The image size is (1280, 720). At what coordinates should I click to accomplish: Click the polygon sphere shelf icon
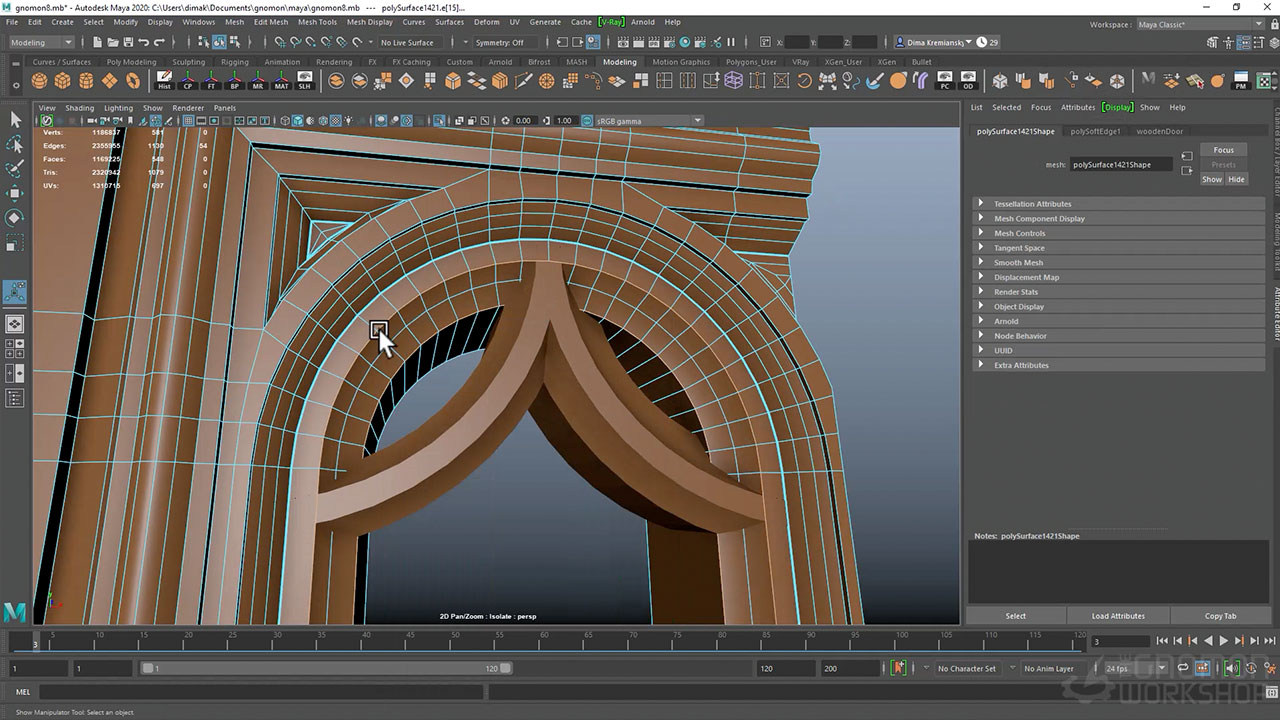coord(40,81)
